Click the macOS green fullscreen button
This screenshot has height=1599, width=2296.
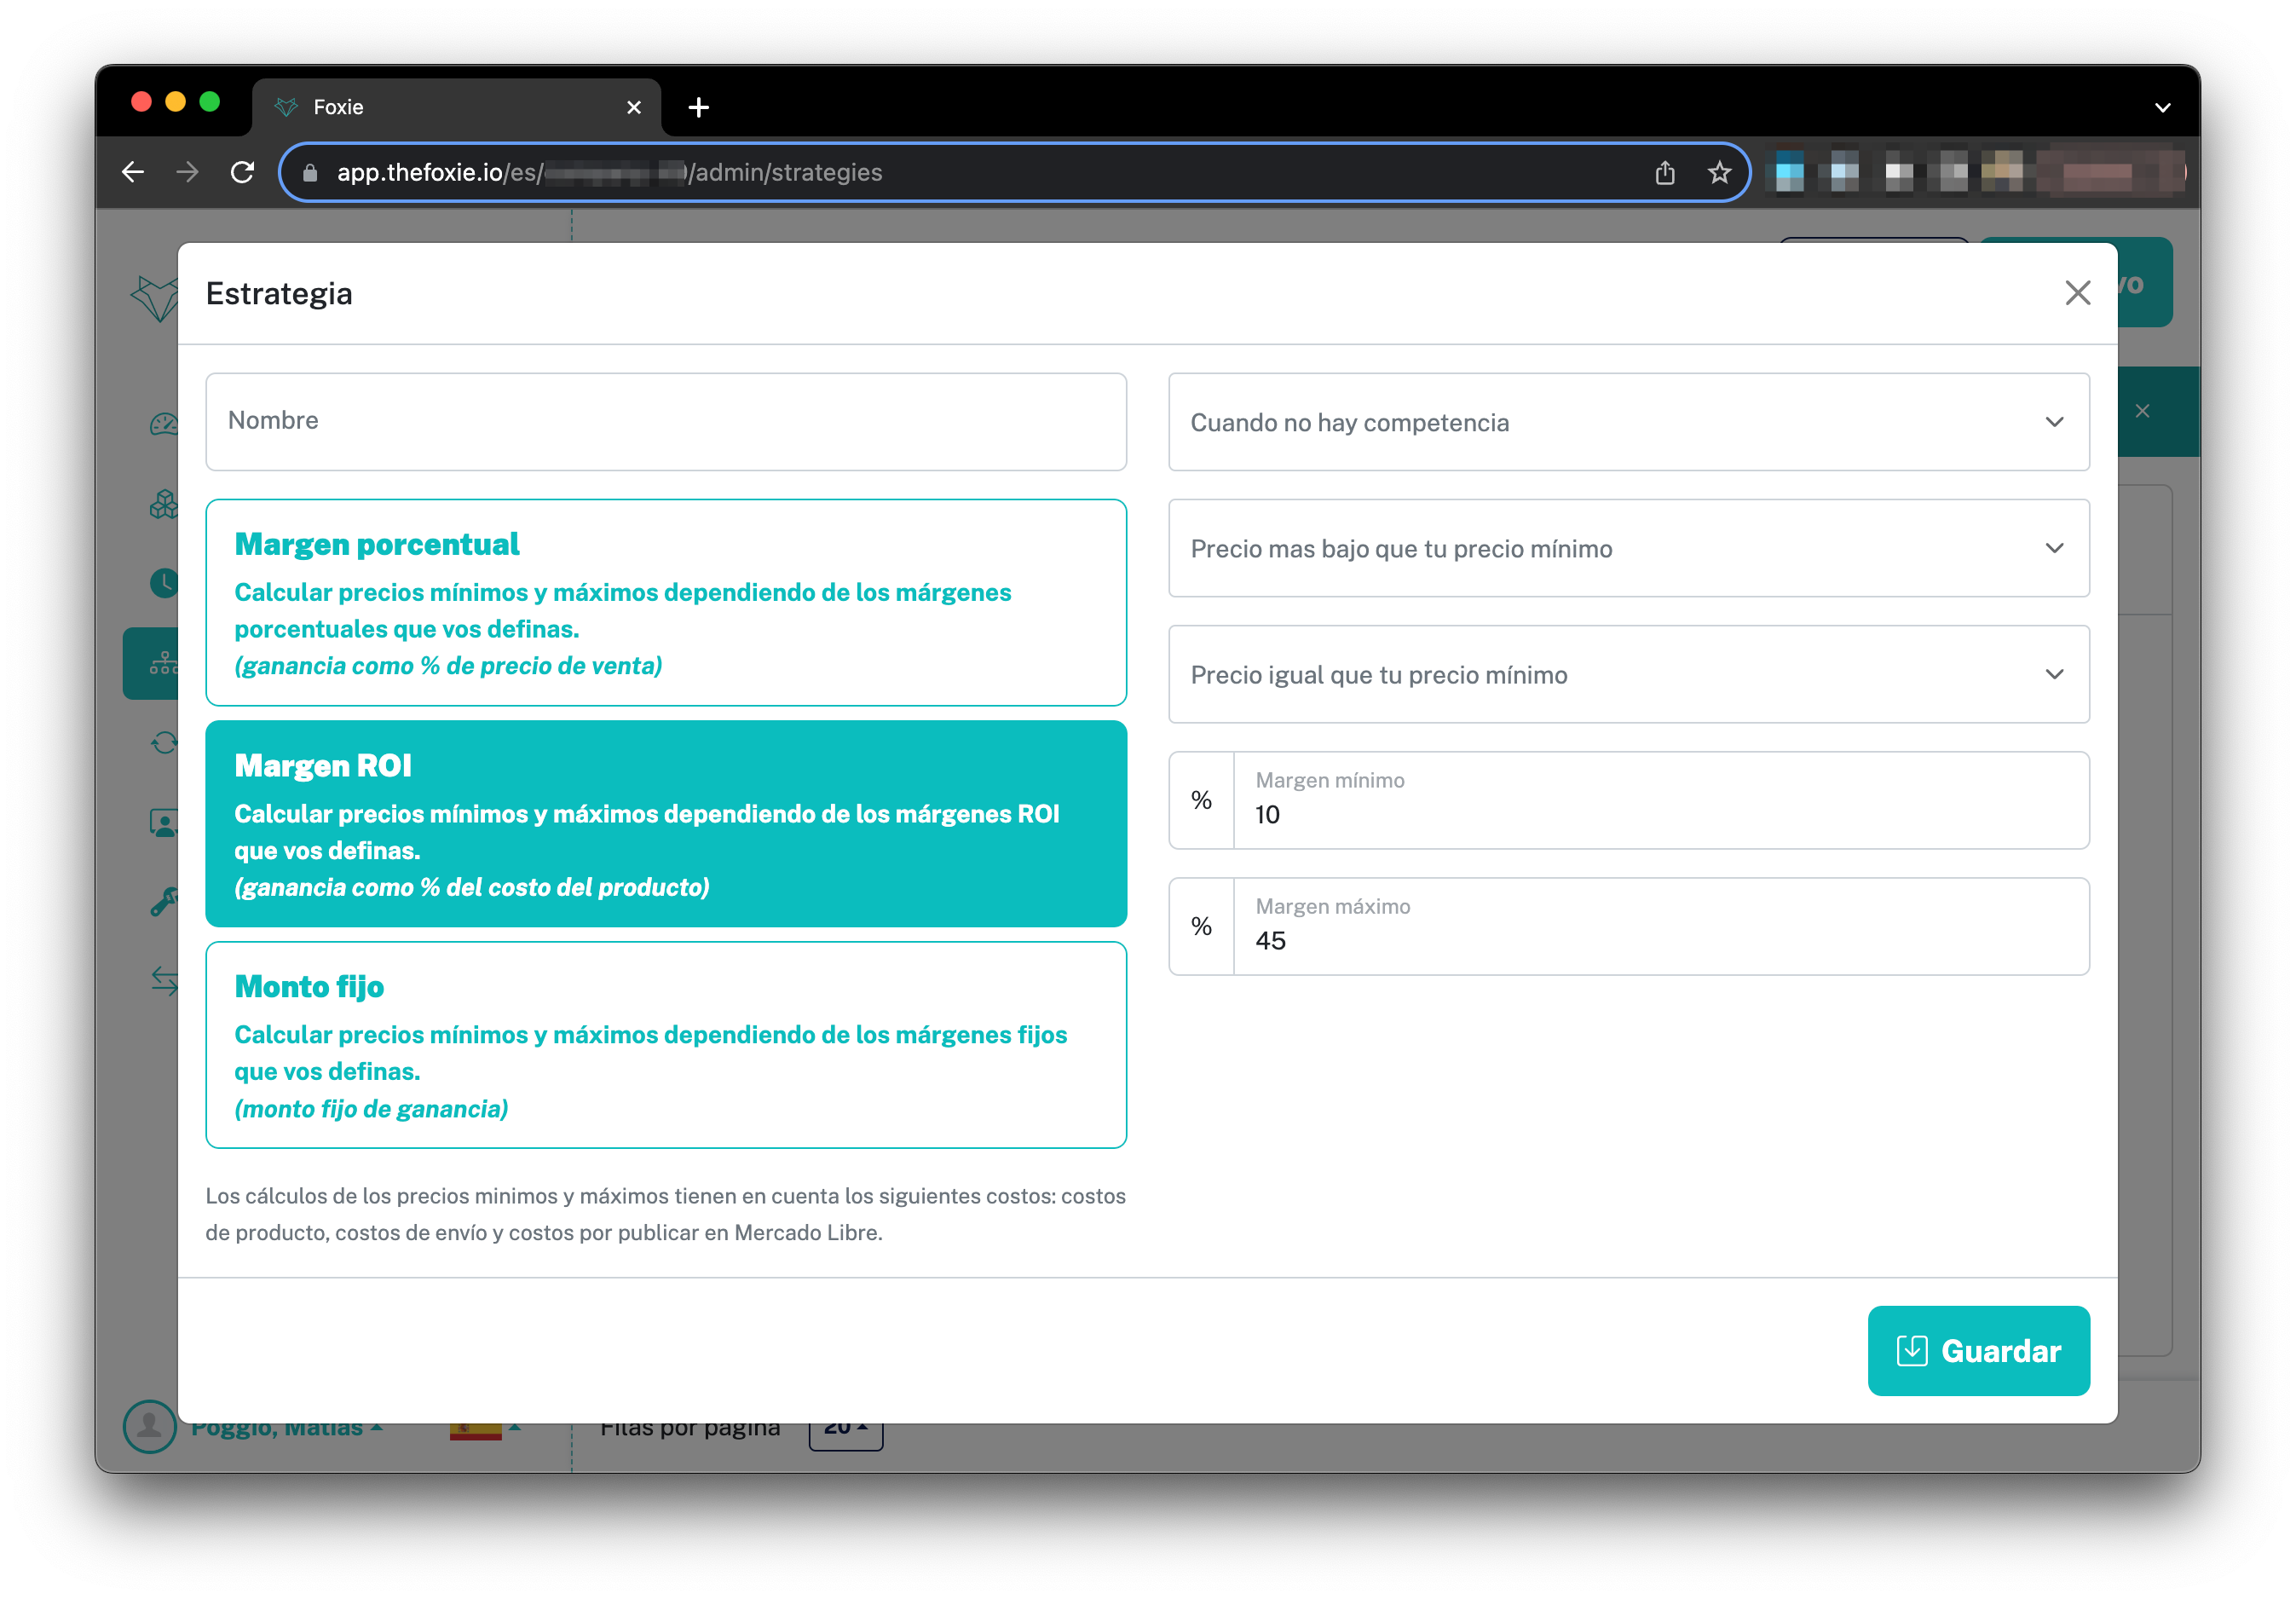click(209, 102)
